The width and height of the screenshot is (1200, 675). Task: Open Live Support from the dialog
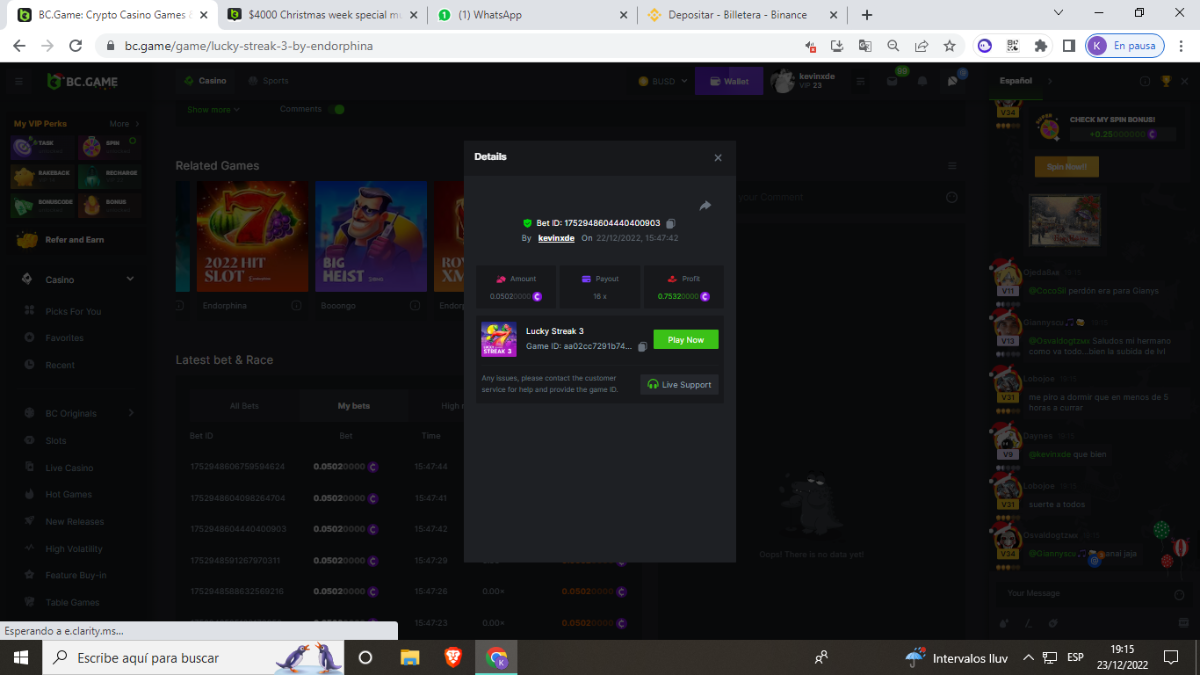[x=679, y=384]
